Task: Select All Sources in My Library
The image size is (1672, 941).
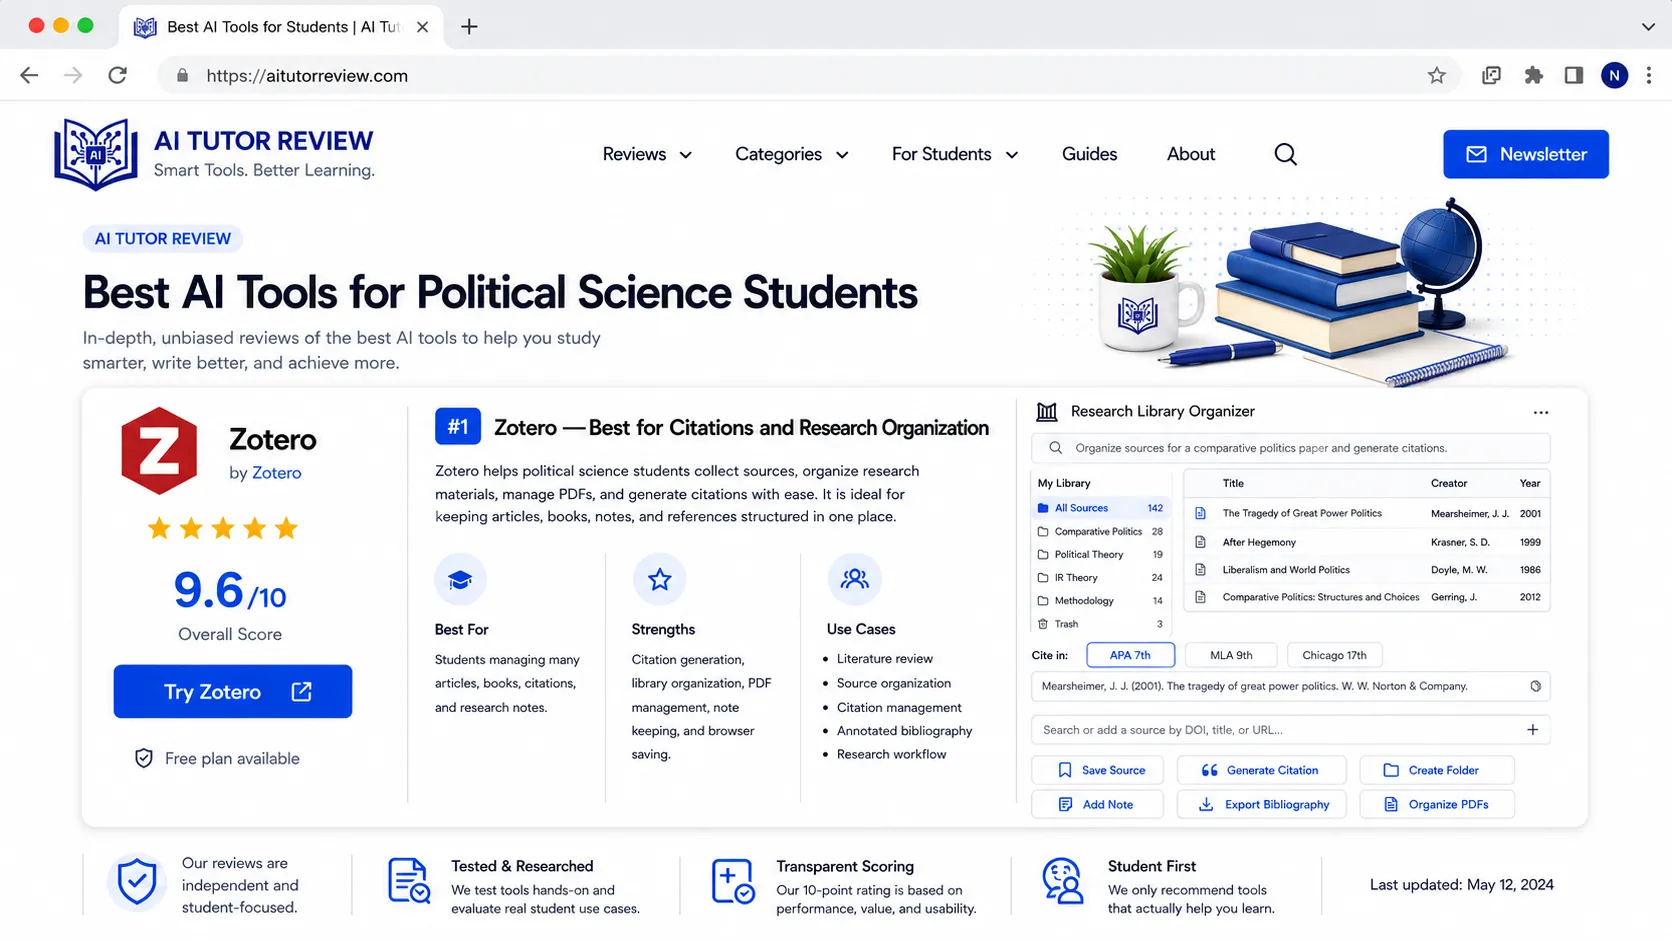Action: coord(1100,508)
